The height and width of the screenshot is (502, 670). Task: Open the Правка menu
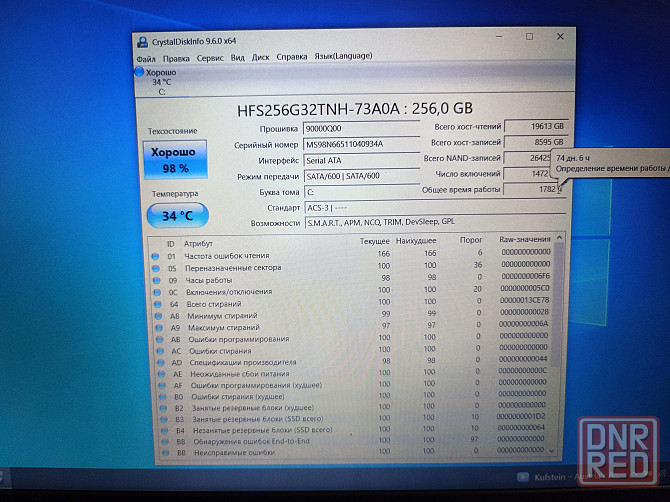tap(176, 59)
